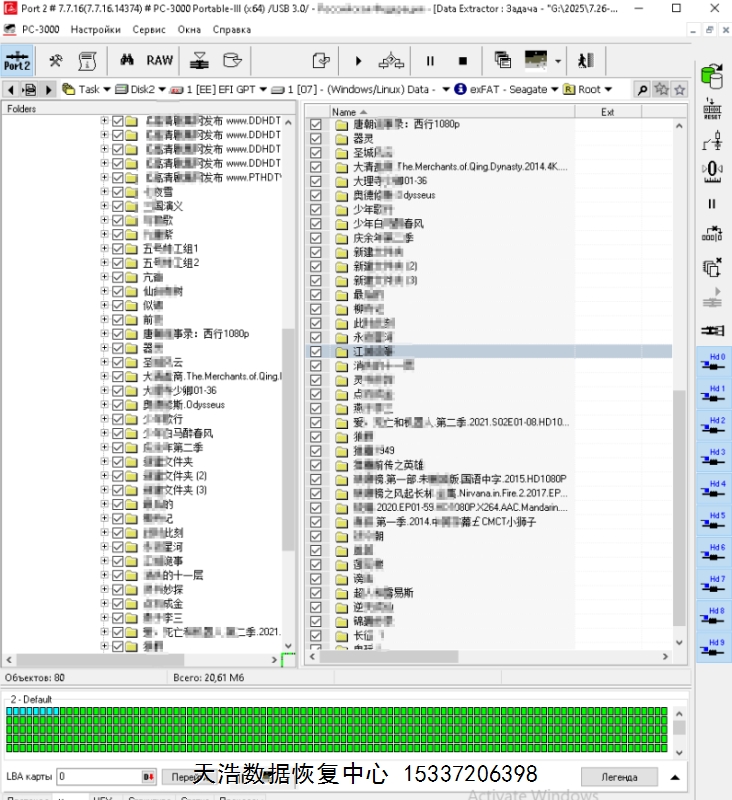
Task: Uncheck the 器灵 folder checkbox in list
Action: pyautogui.click(x=316, y=139)
